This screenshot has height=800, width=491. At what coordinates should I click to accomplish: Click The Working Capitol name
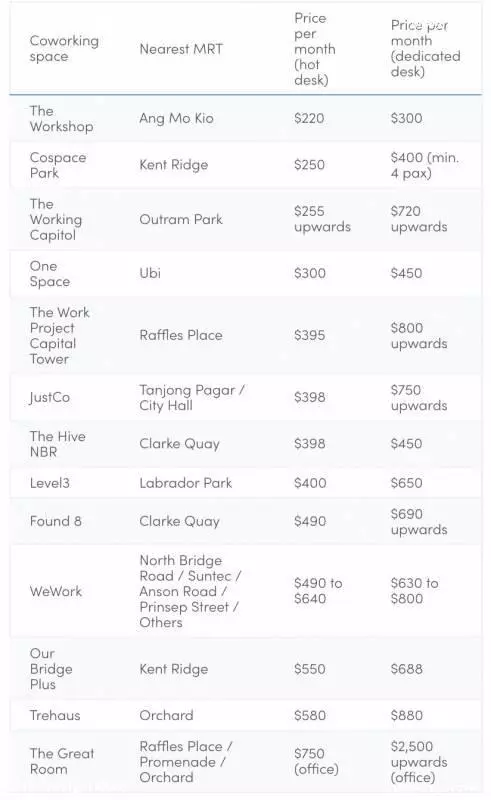56,219
